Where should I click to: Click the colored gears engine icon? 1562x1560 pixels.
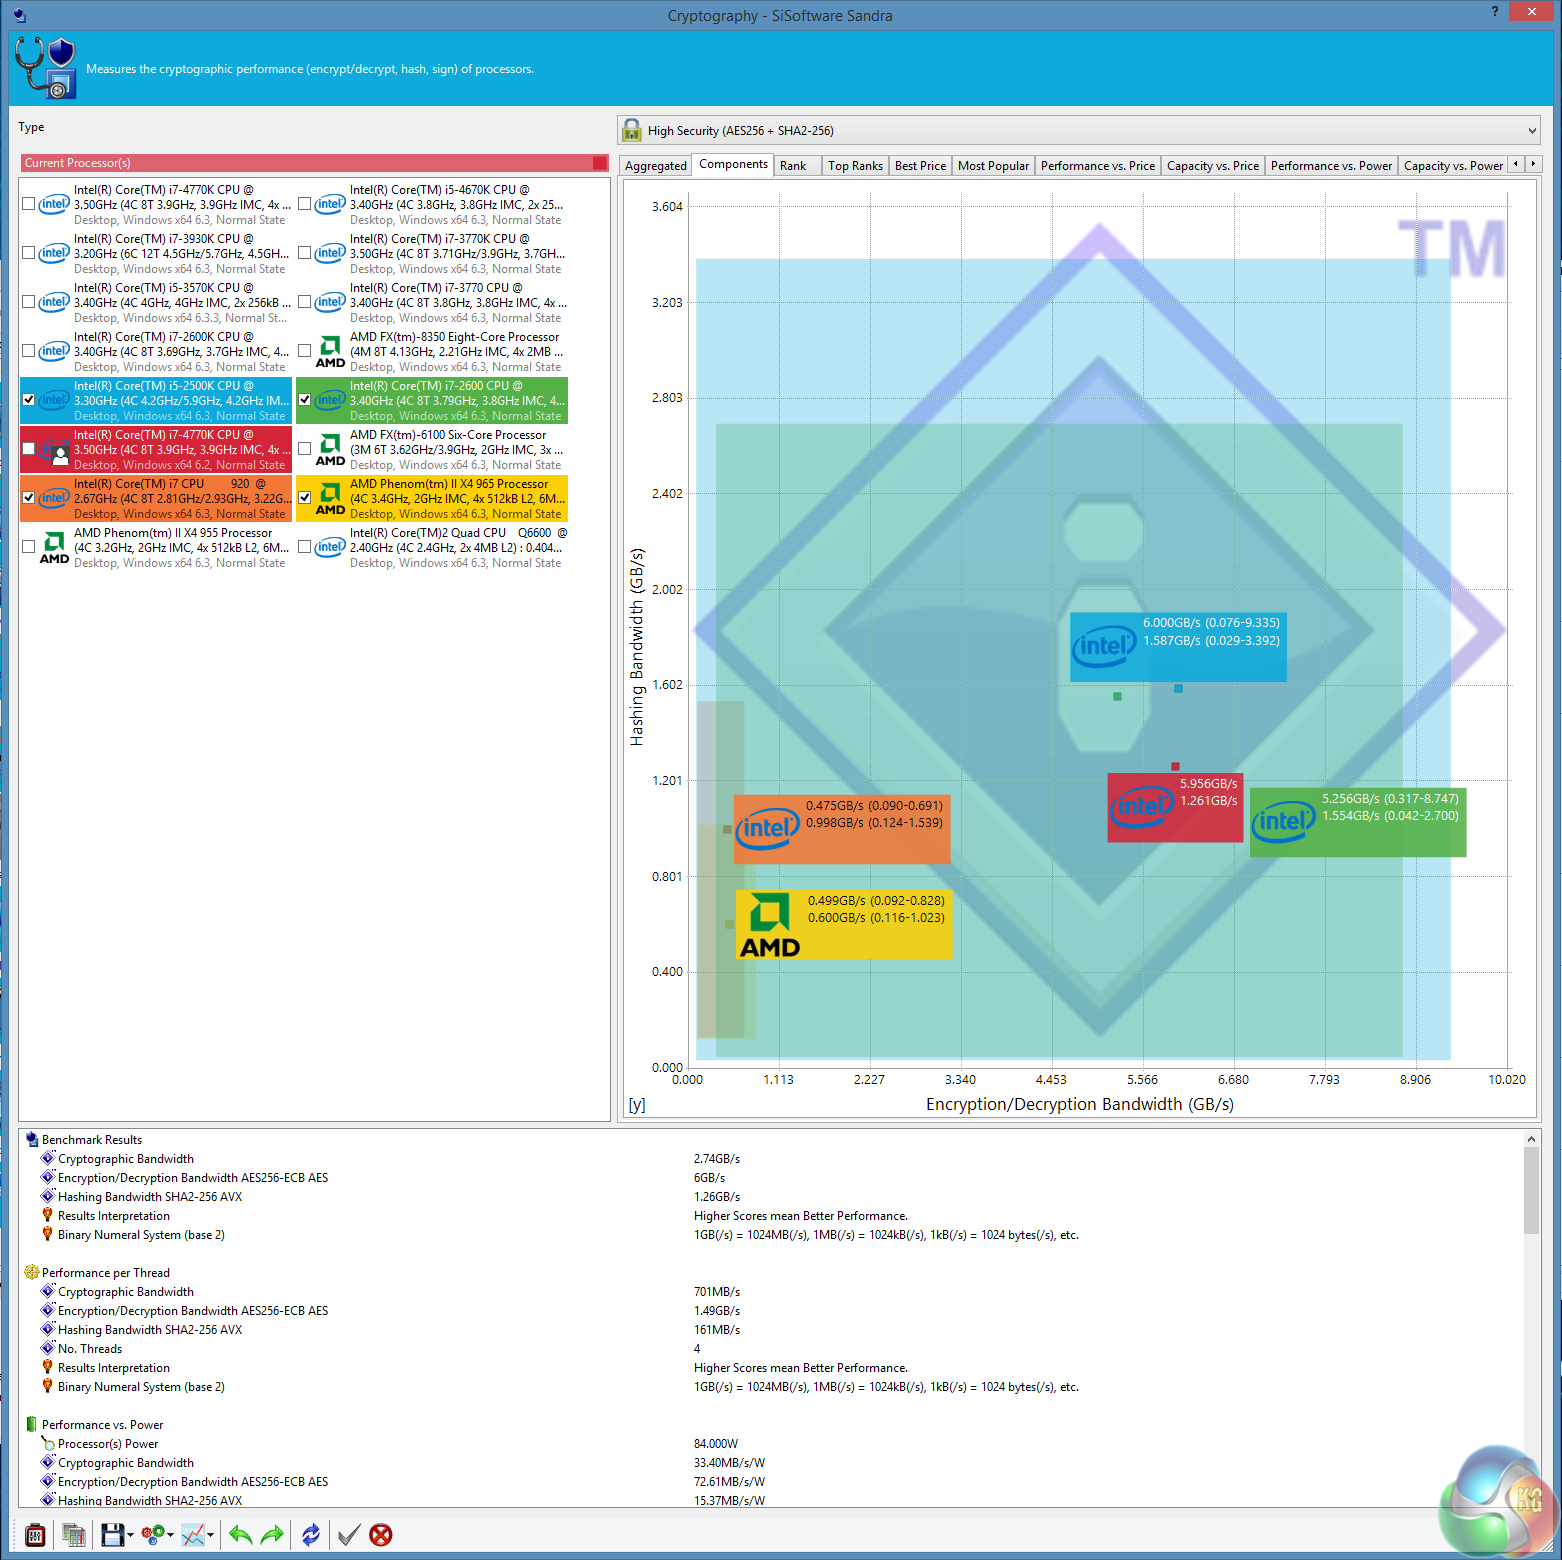click(152, 1535)
